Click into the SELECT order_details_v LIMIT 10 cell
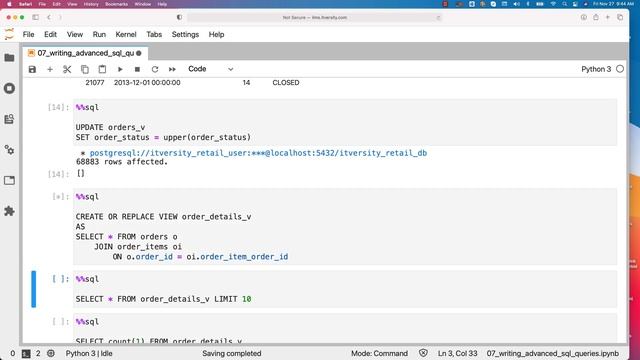The width and height of the screenshot is (640, 360). (345, 289)
